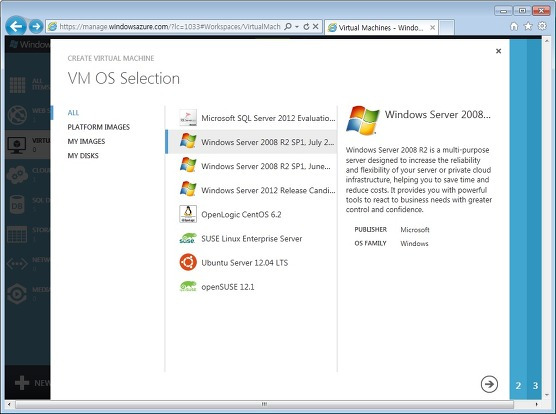The height and width of the screenshot is (414, 556).
Task: Open browser Home icon
Action: click(x=514, y=27)
